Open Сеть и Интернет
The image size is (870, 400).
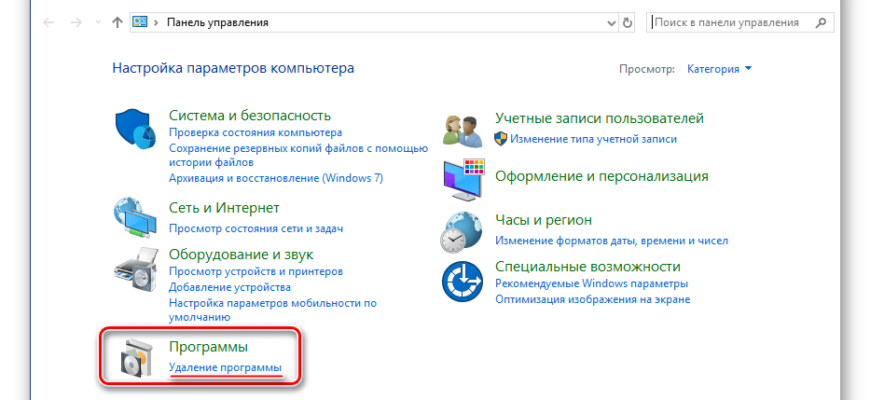tap(224, 208)
